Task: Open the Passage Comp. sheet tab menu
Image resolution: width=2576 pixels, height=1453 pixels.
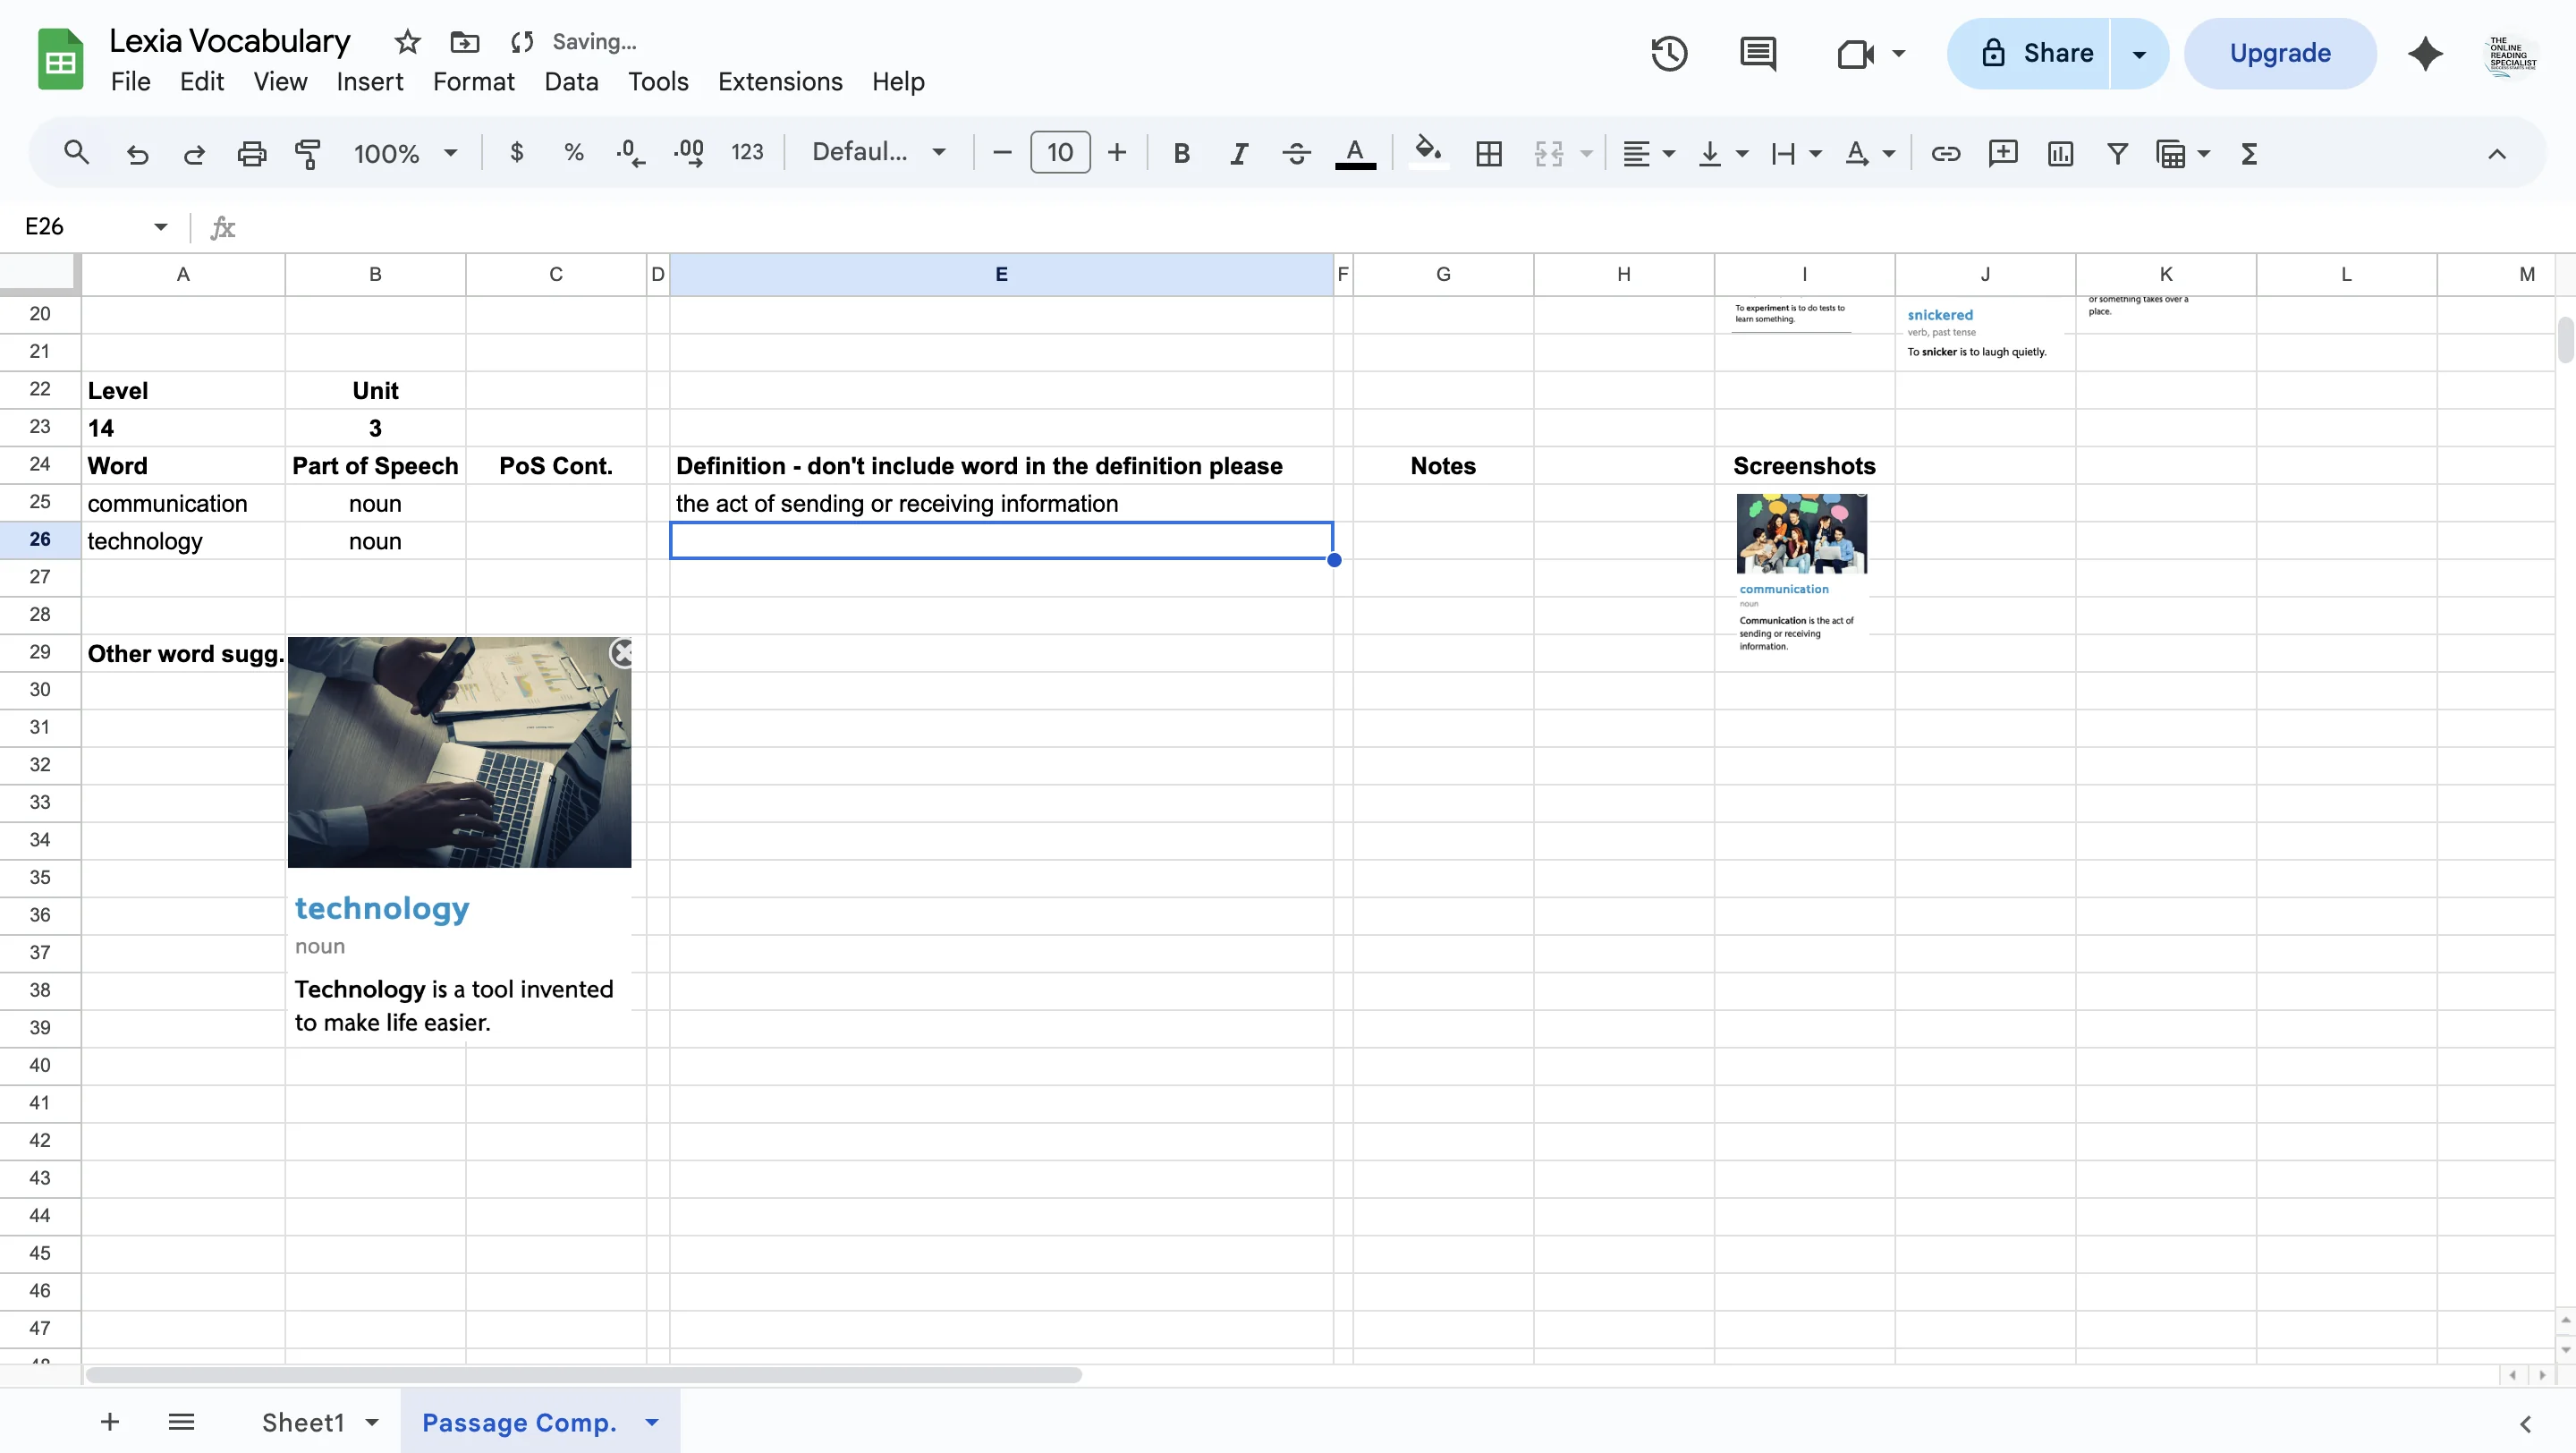Action: click(x=651, y=1421)
